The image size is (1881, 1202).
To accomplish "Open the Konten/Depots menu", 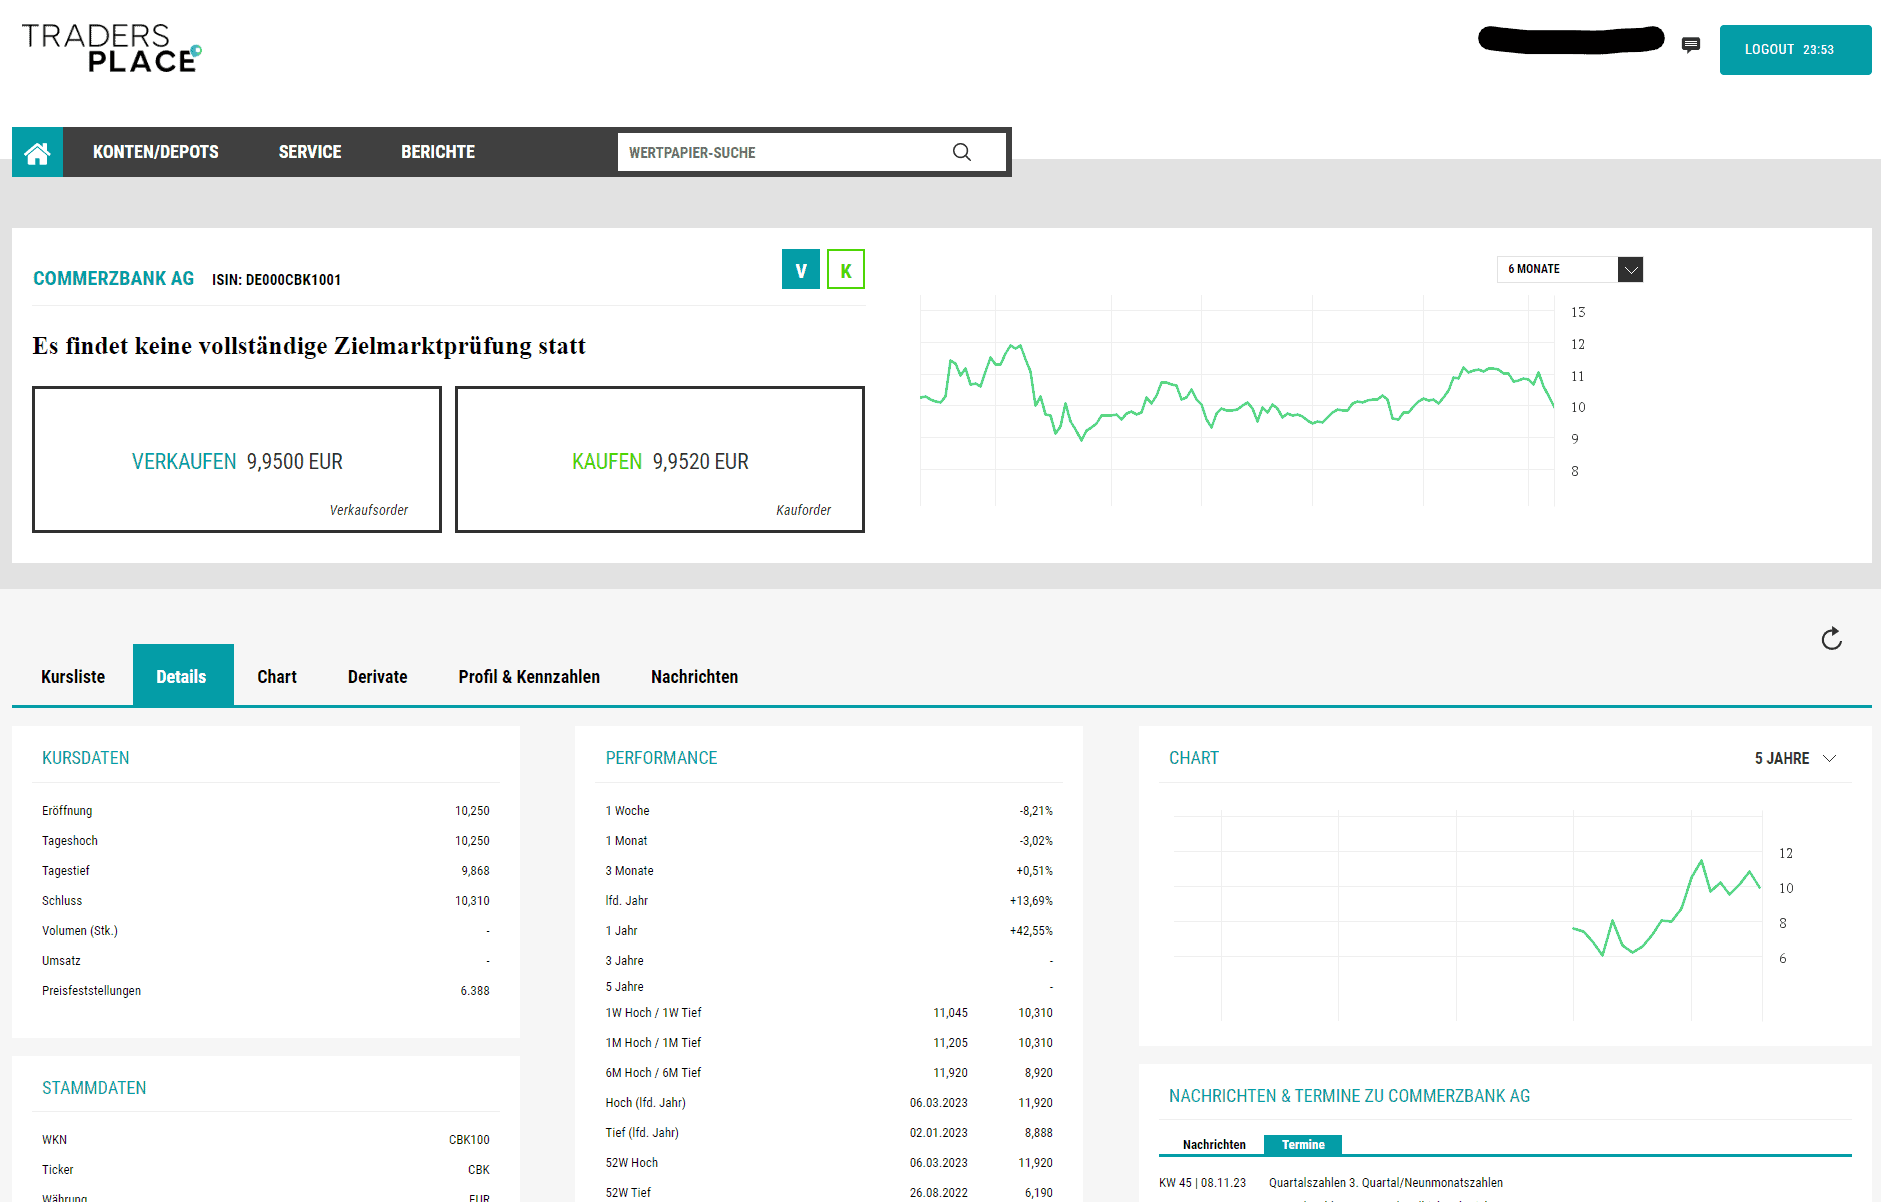I will tap(155, 152).
